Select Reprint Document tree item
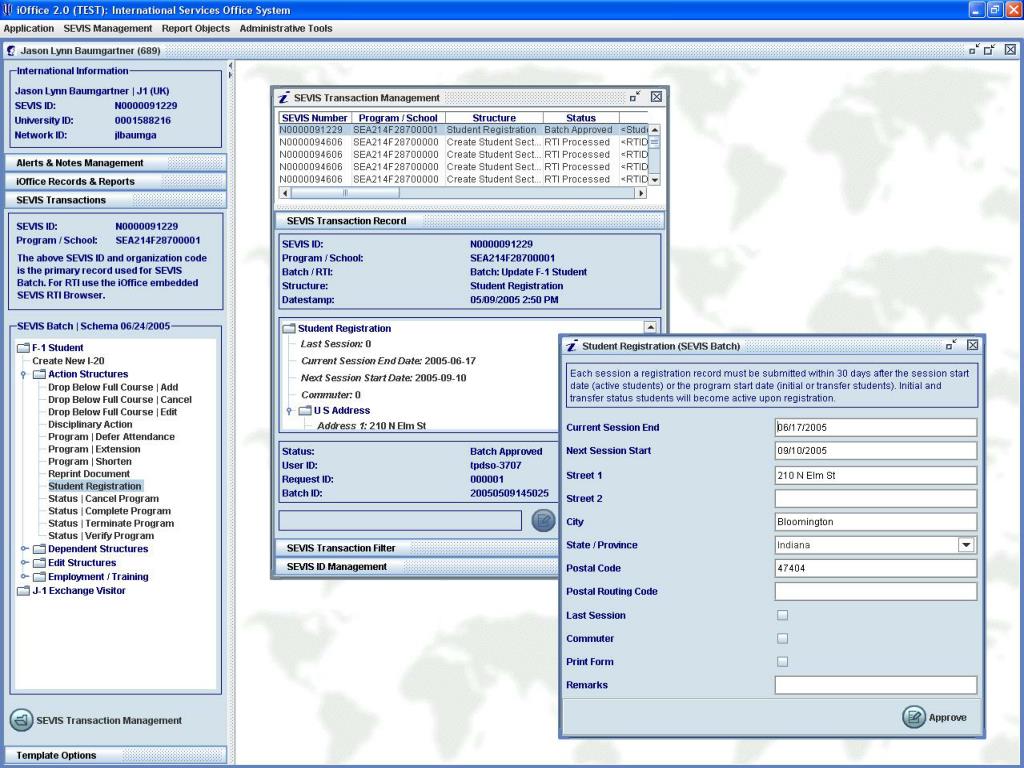This screenshot has width=1024, height=768. [89, 474]
